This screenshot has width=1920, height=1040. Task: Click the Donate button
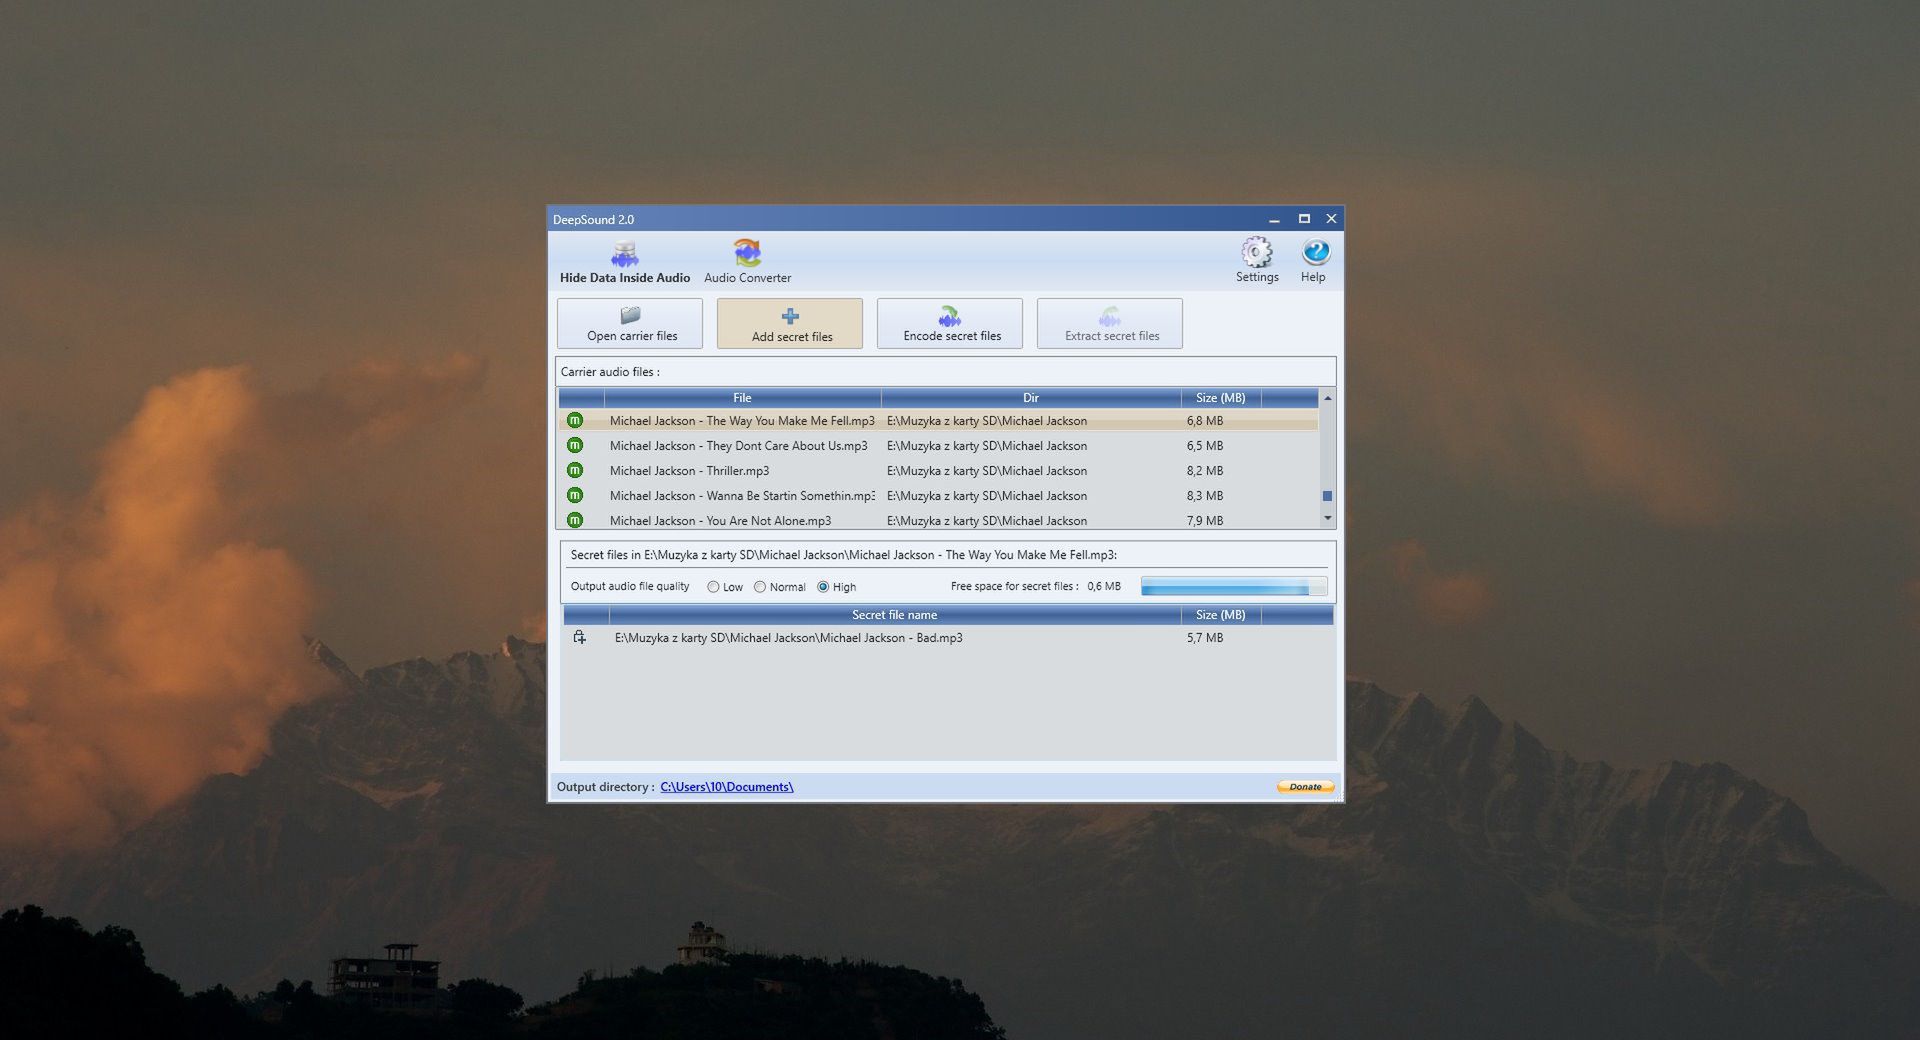(x=1304, y=787)
